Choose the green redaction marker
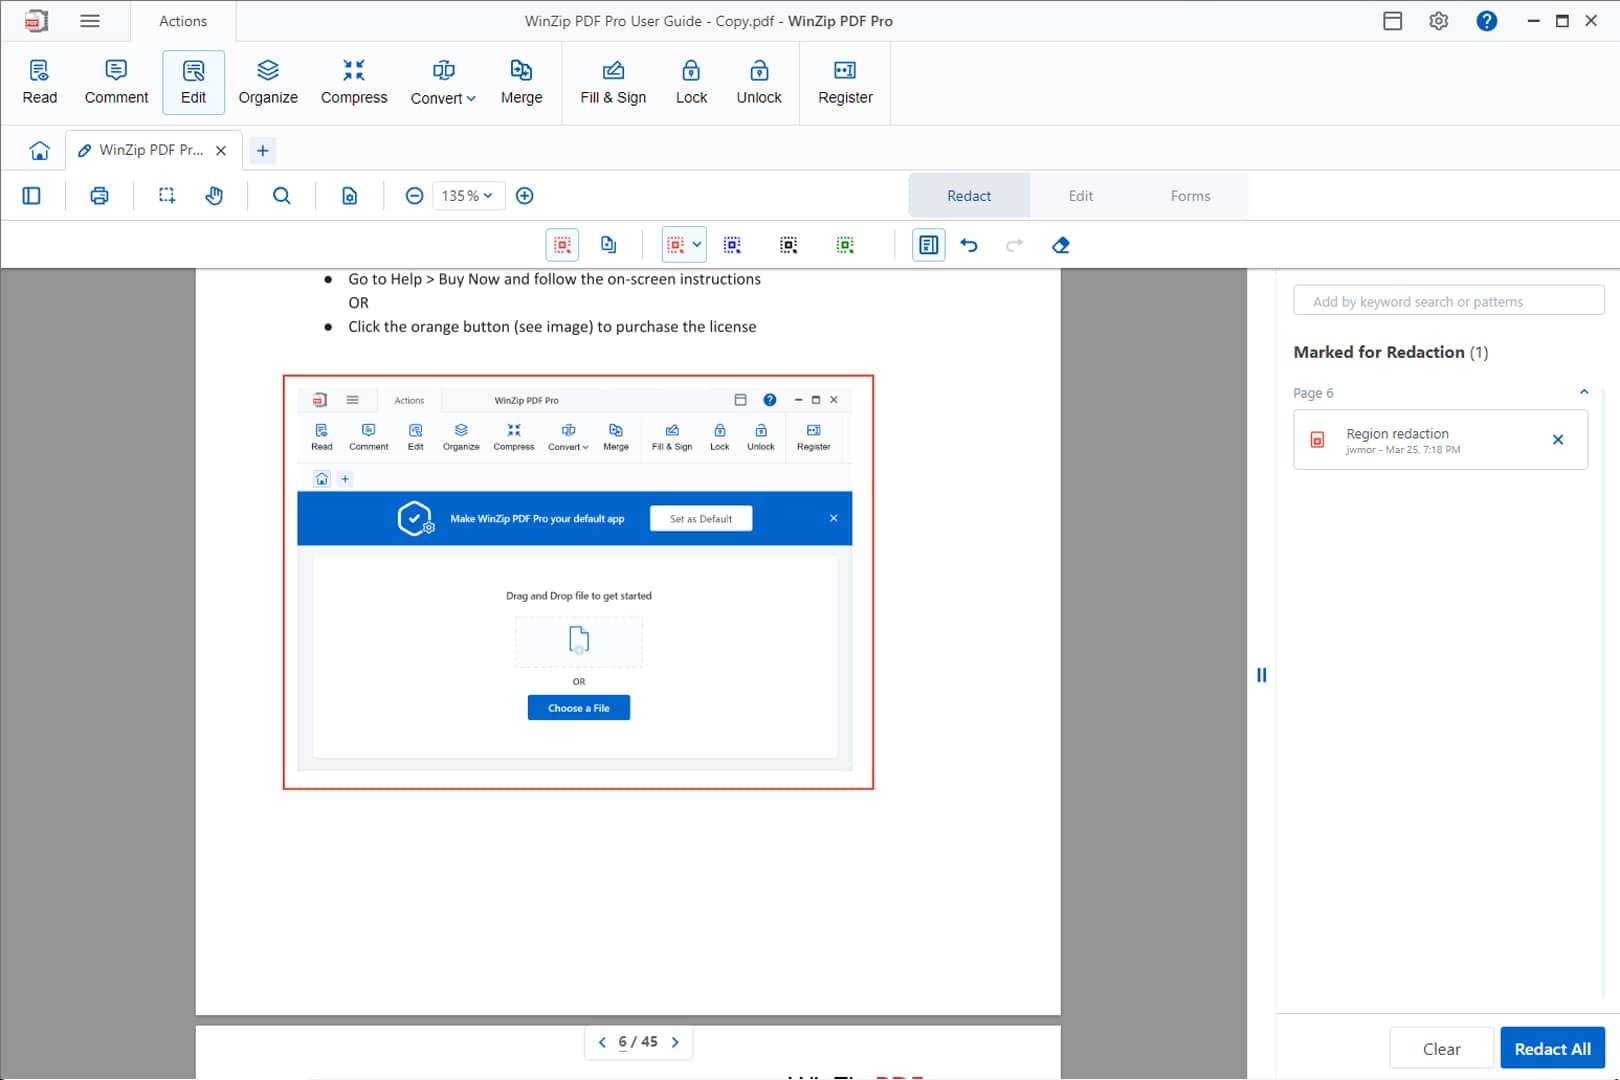This screenshot has width=1620, height=1080. tap(845, 245)
